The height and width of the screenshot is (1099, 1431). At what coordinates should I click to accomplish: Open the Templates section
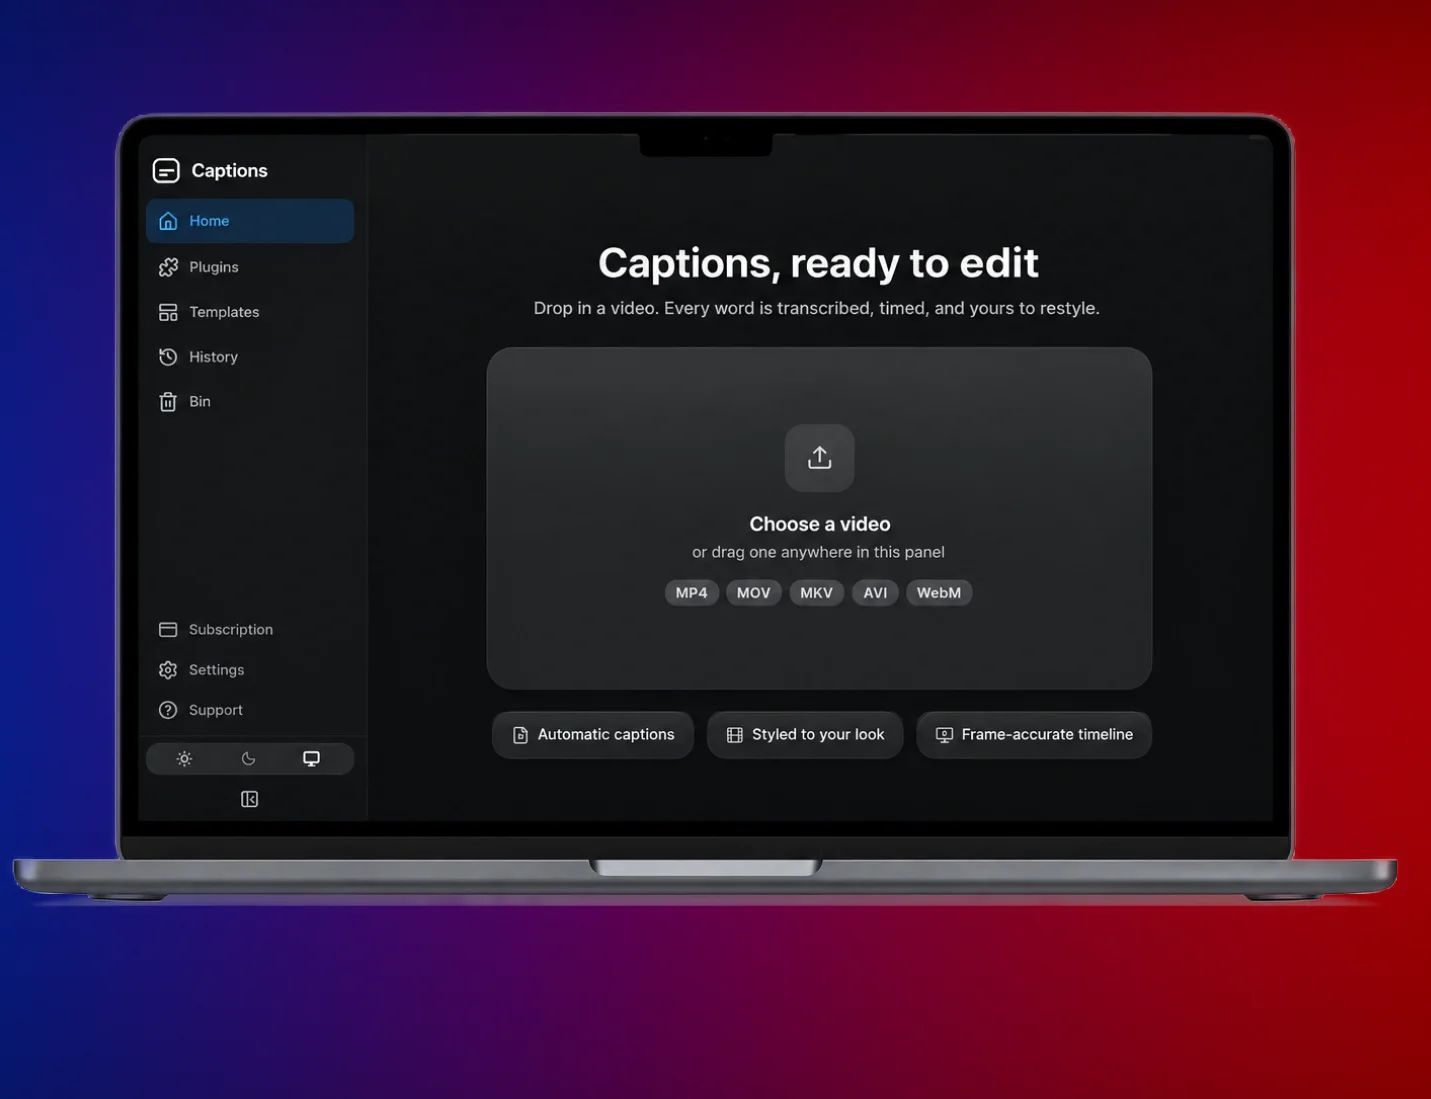coord(250,312)
